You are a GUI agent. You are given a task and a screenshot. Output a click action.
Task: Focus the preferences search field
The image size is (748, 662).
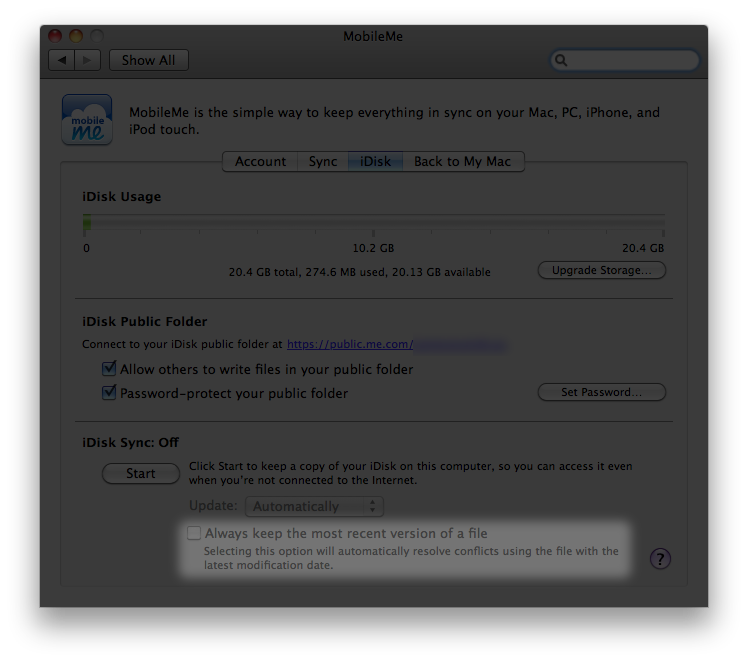point(625,60)
